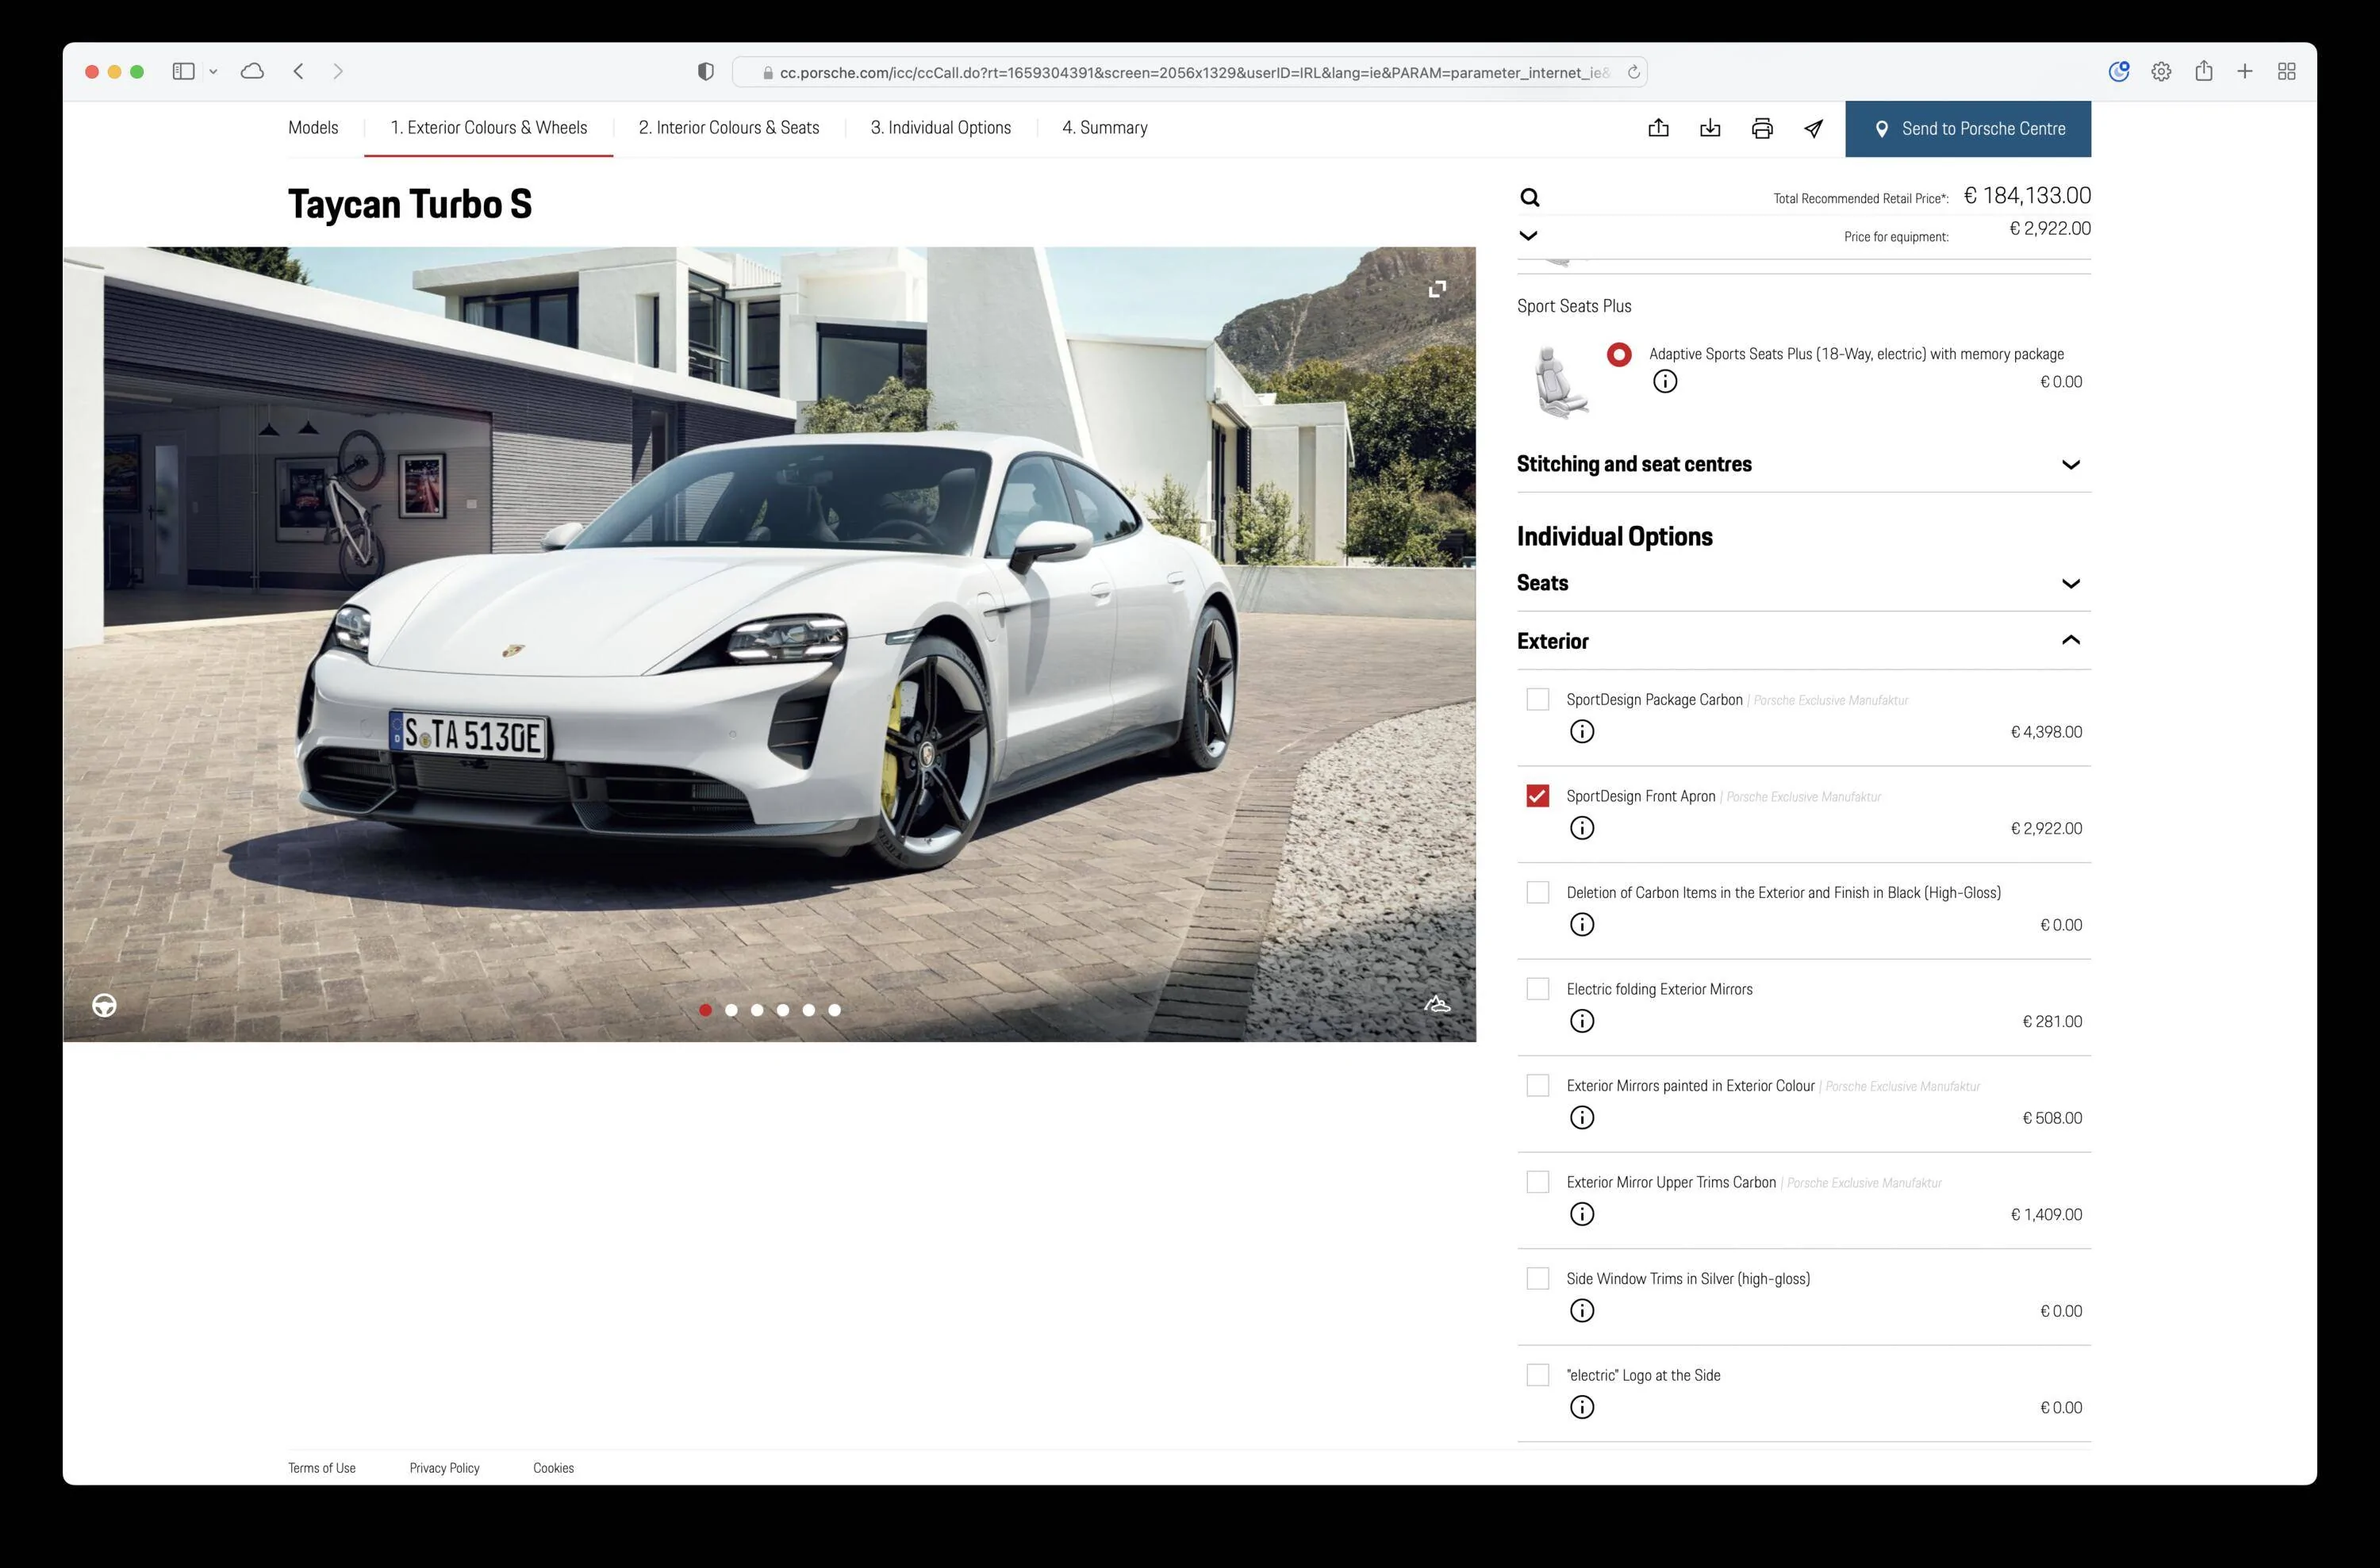Check Electric folding Exterior Mirrors
Image resolution: width=2380 pixels, height=1568 pixels.
coord(1537,989)
